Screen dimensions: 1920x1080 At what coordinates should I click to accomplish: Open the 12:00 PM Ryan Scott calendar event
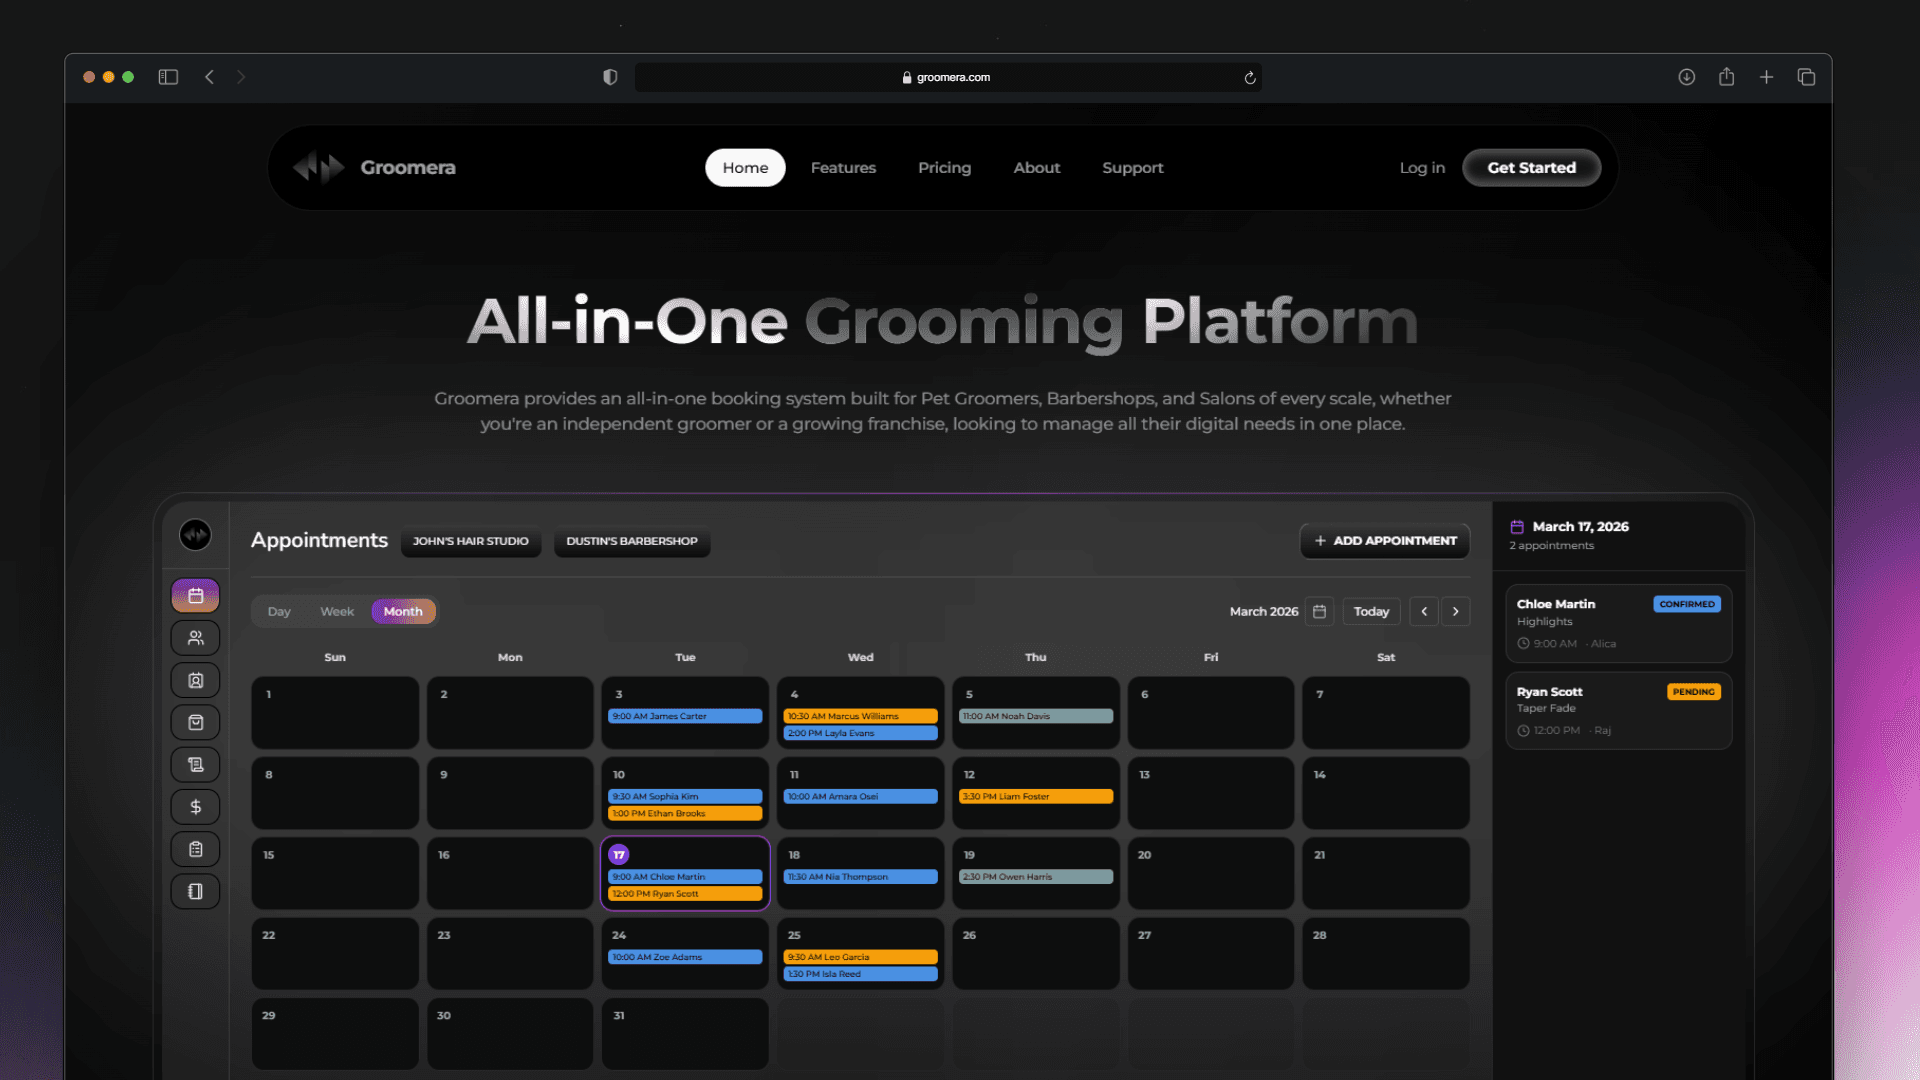tap(685, 894)
